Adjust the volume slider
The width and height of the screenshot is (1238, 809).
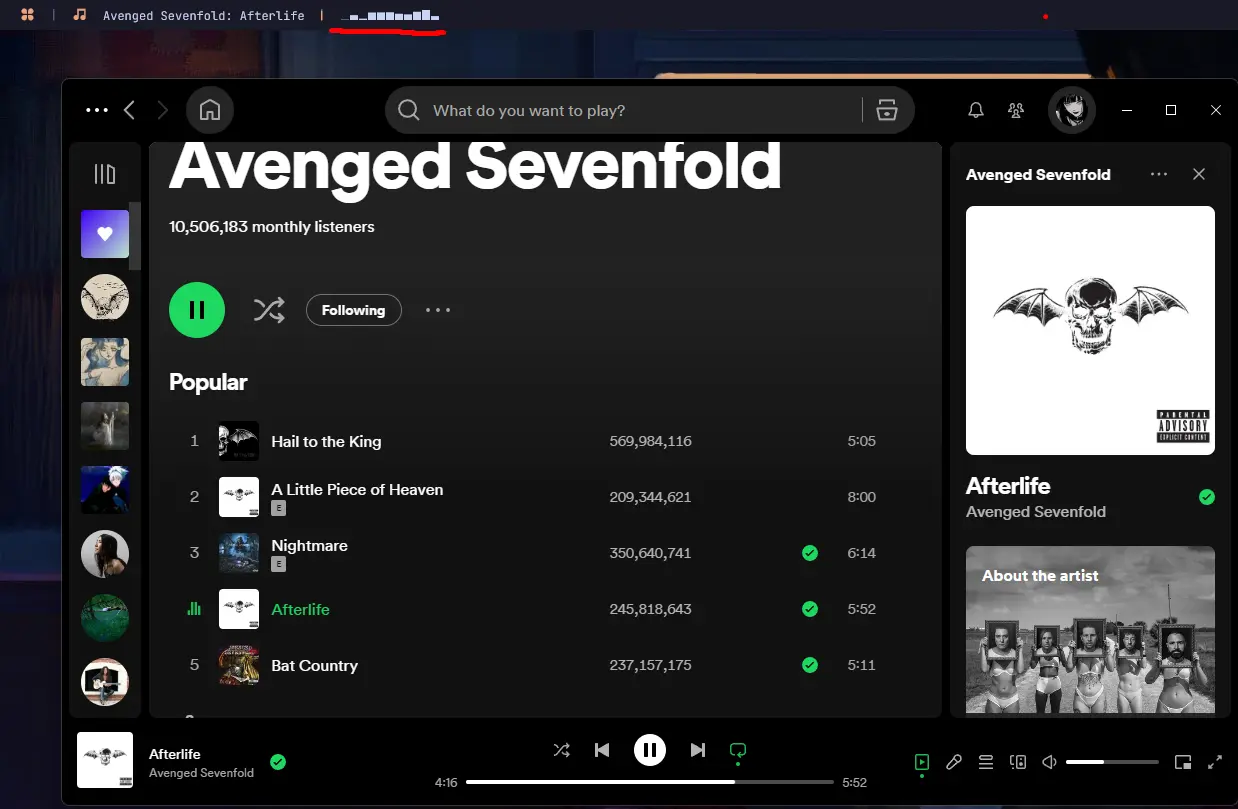click(1112, 763)
